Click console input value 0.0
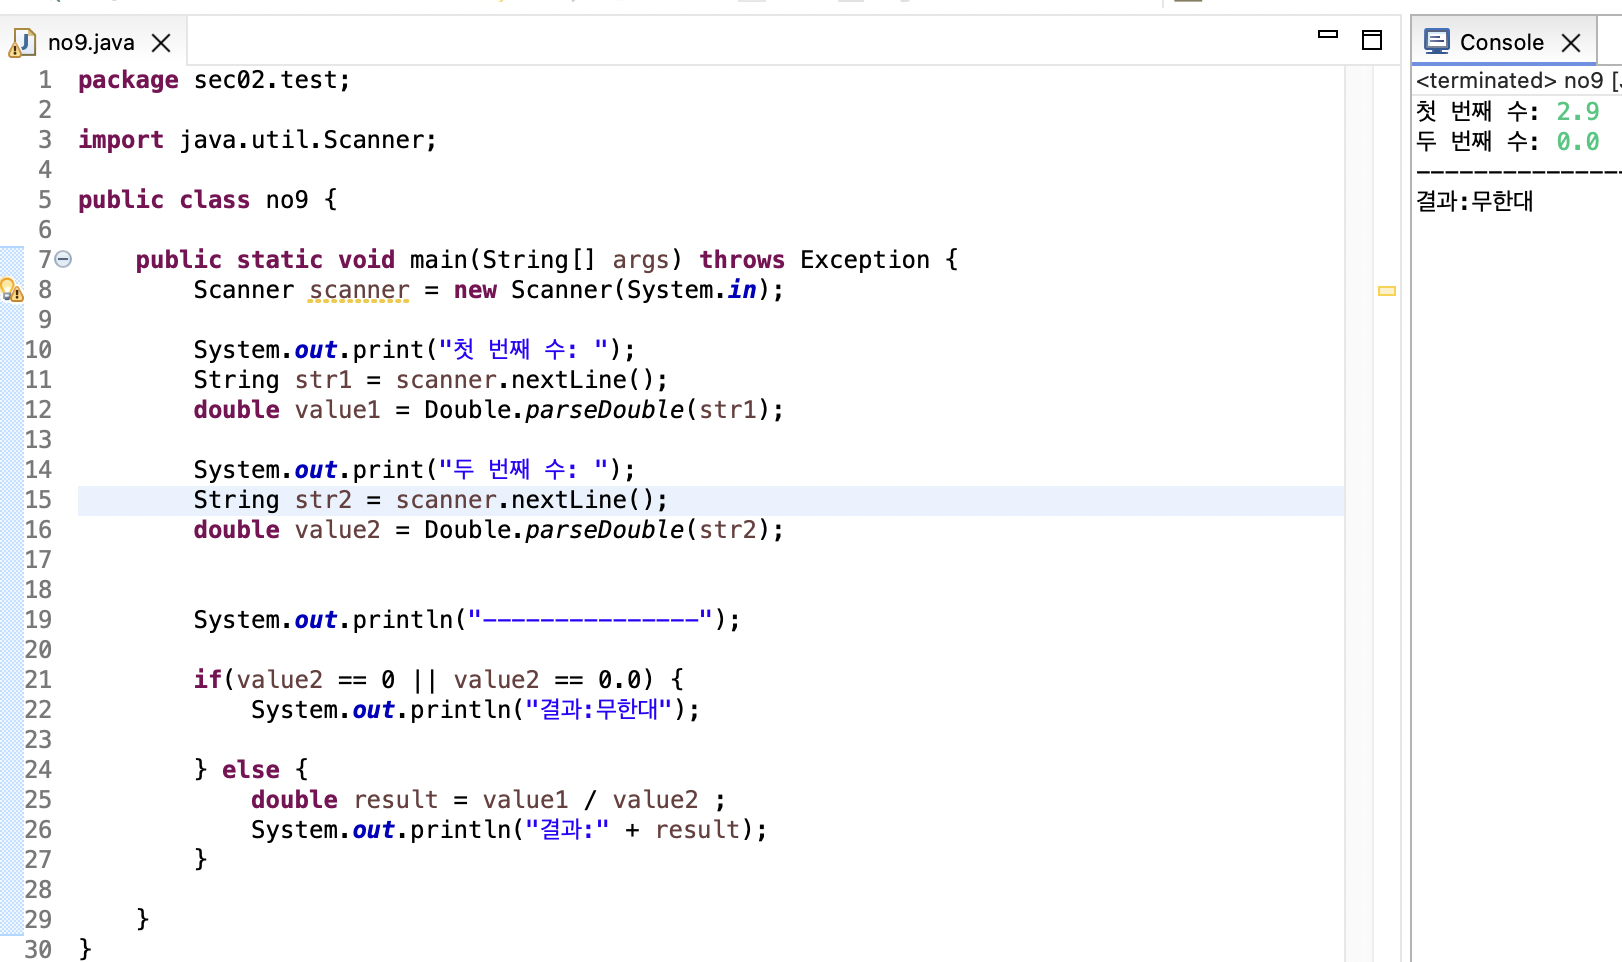The width and height of the screenshot is (1622, 962). point(1578,142)
